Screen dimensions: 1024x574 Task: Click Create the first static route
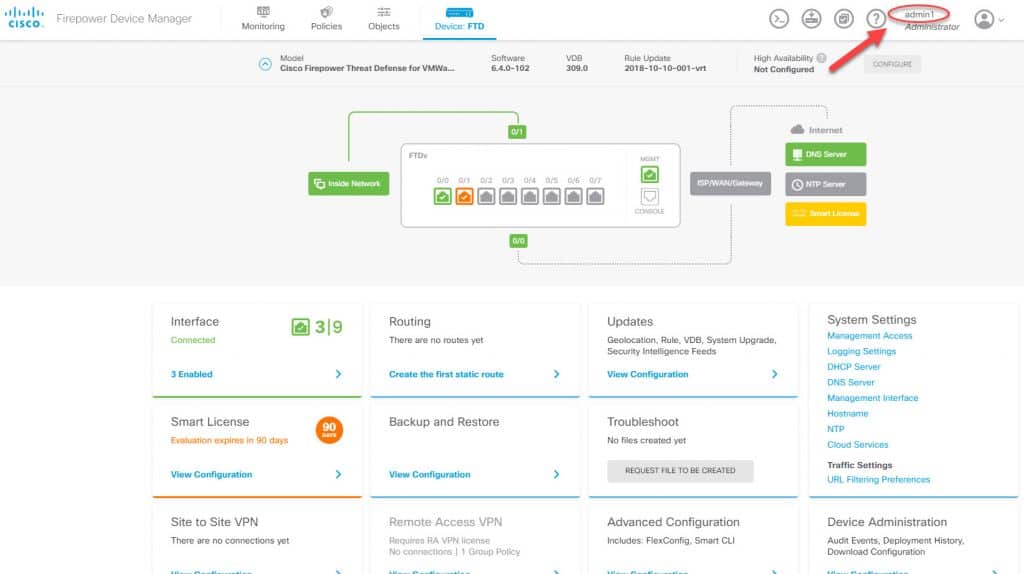point(446,374)
